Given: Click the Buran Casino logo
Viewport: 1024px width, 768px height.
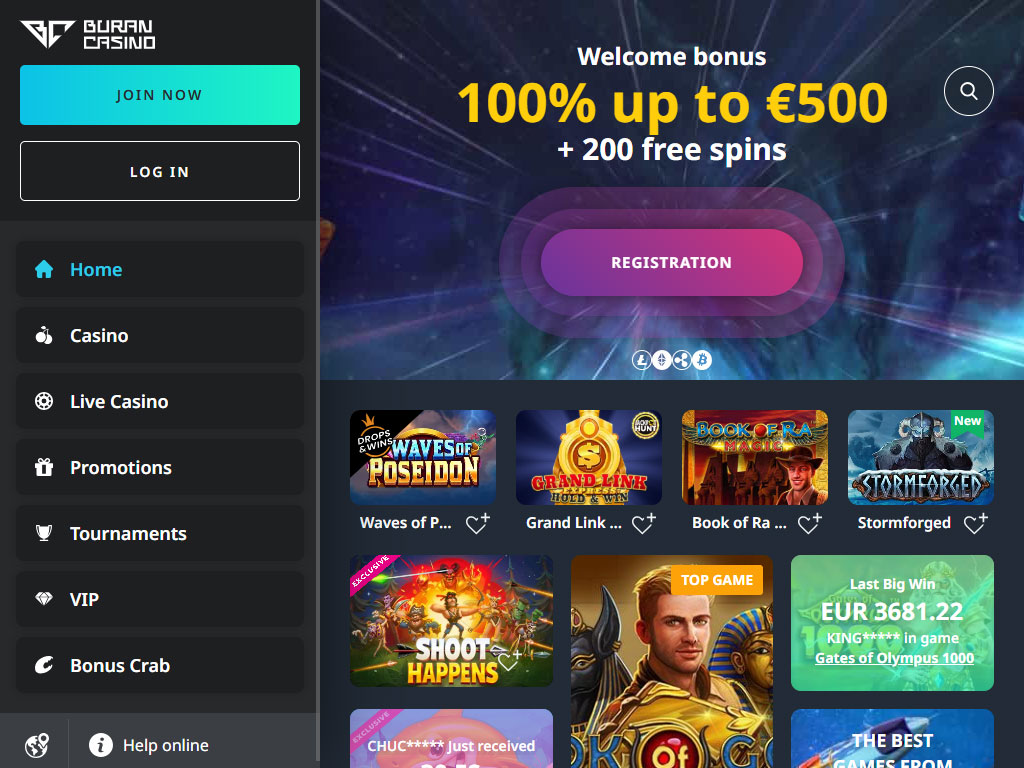Looking at the screenshot, I should (x=88, y=34).
